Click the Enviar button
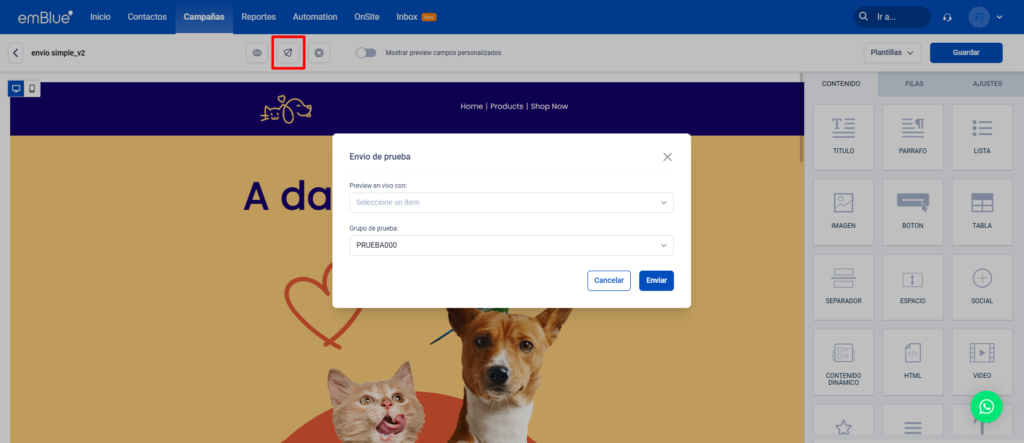 (x=656, y=280)
